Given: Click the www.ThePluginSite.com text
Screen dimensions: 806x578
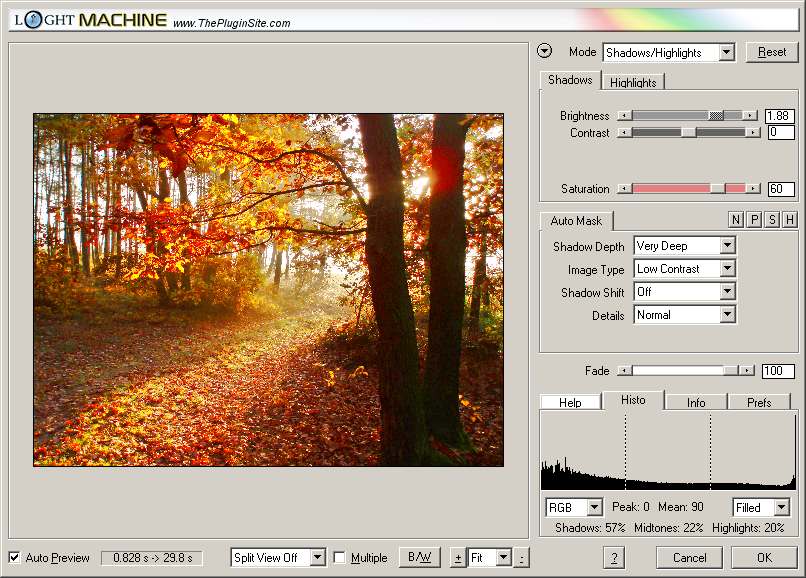Looking at the screenshot, I should (x=232, y=23).
